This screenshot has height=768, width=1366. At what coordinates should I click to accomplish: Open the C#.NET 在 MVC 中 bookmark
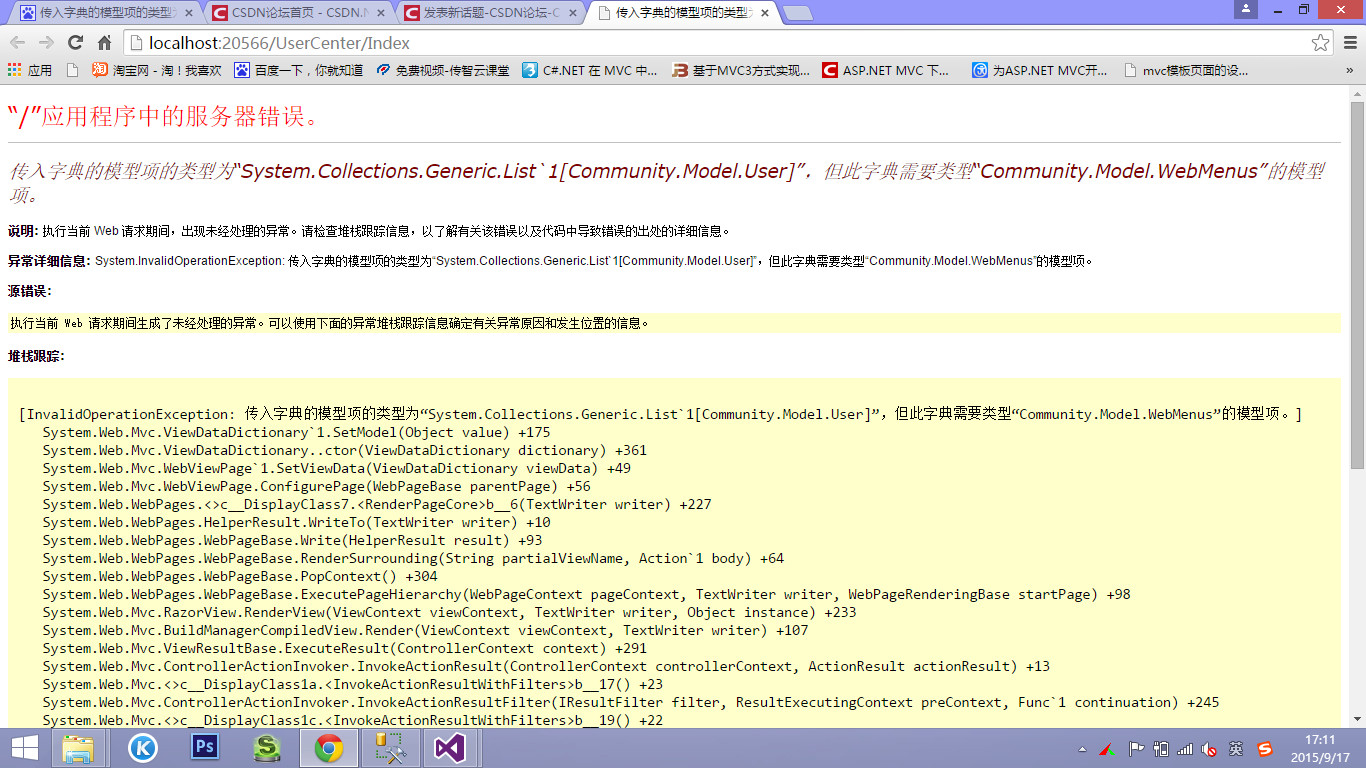[590, 70]
